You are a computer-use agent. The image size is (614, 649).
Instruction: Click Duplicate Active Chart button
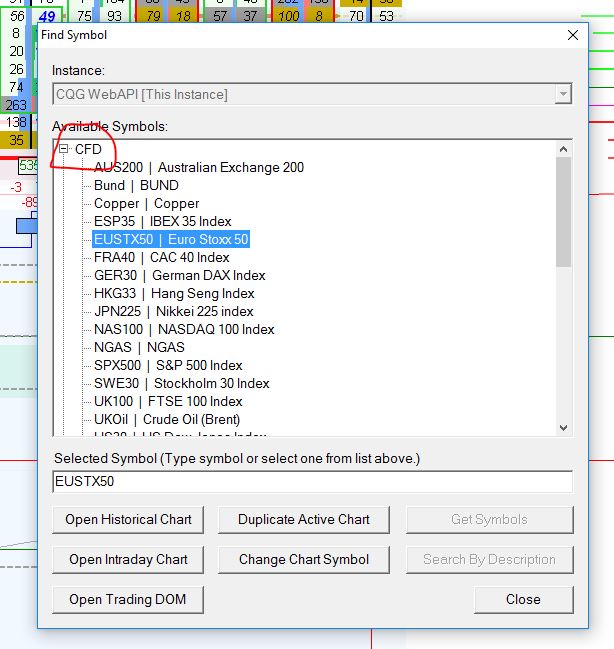303,519
